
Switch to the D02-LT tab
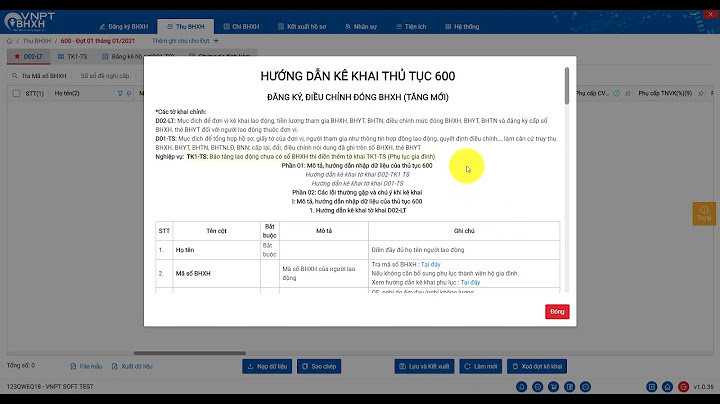pyautogui.click(x=28, y=56)
